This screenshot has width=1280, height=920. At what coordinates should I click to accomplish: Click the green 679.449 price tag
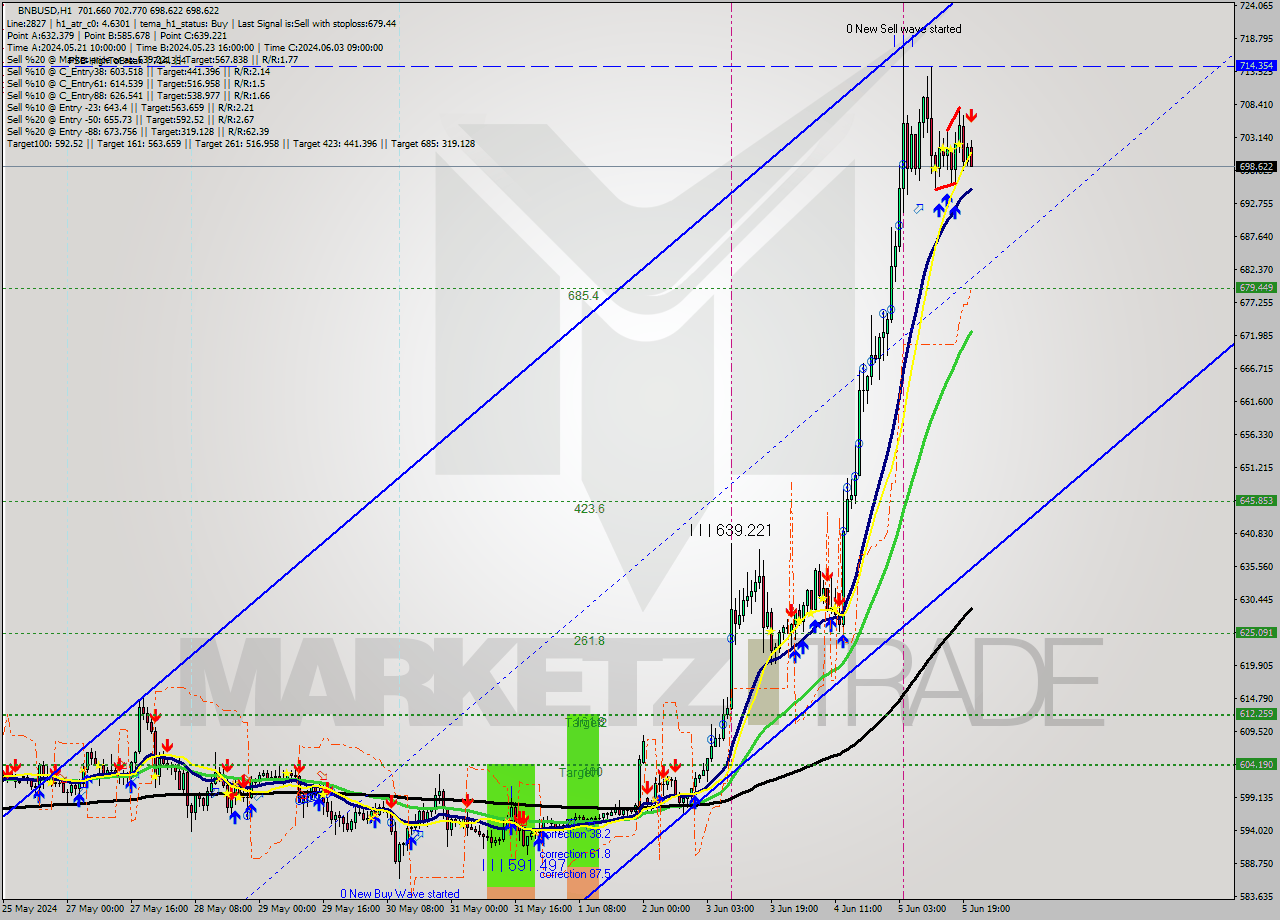click(1256, 287)
